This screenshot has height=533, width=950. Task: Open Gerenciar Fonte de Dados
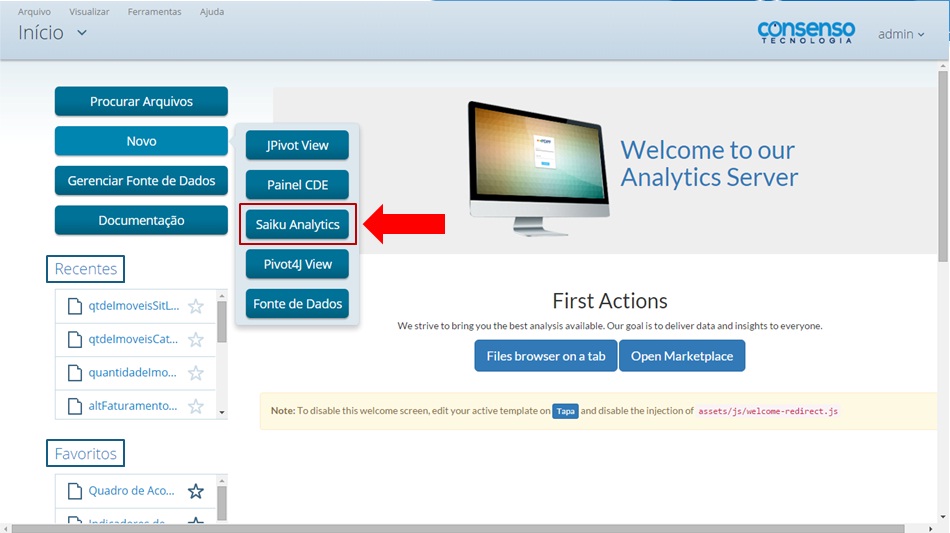click(141, 180)
